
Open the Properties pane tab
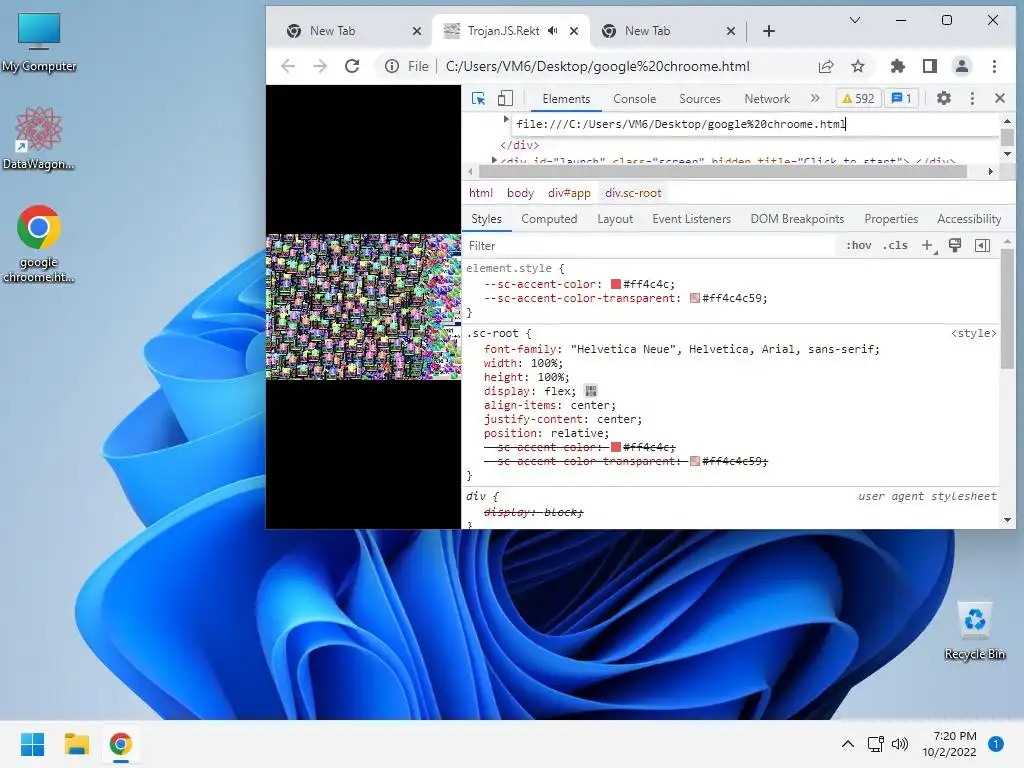pyautogui.click(x=891, y=219)
